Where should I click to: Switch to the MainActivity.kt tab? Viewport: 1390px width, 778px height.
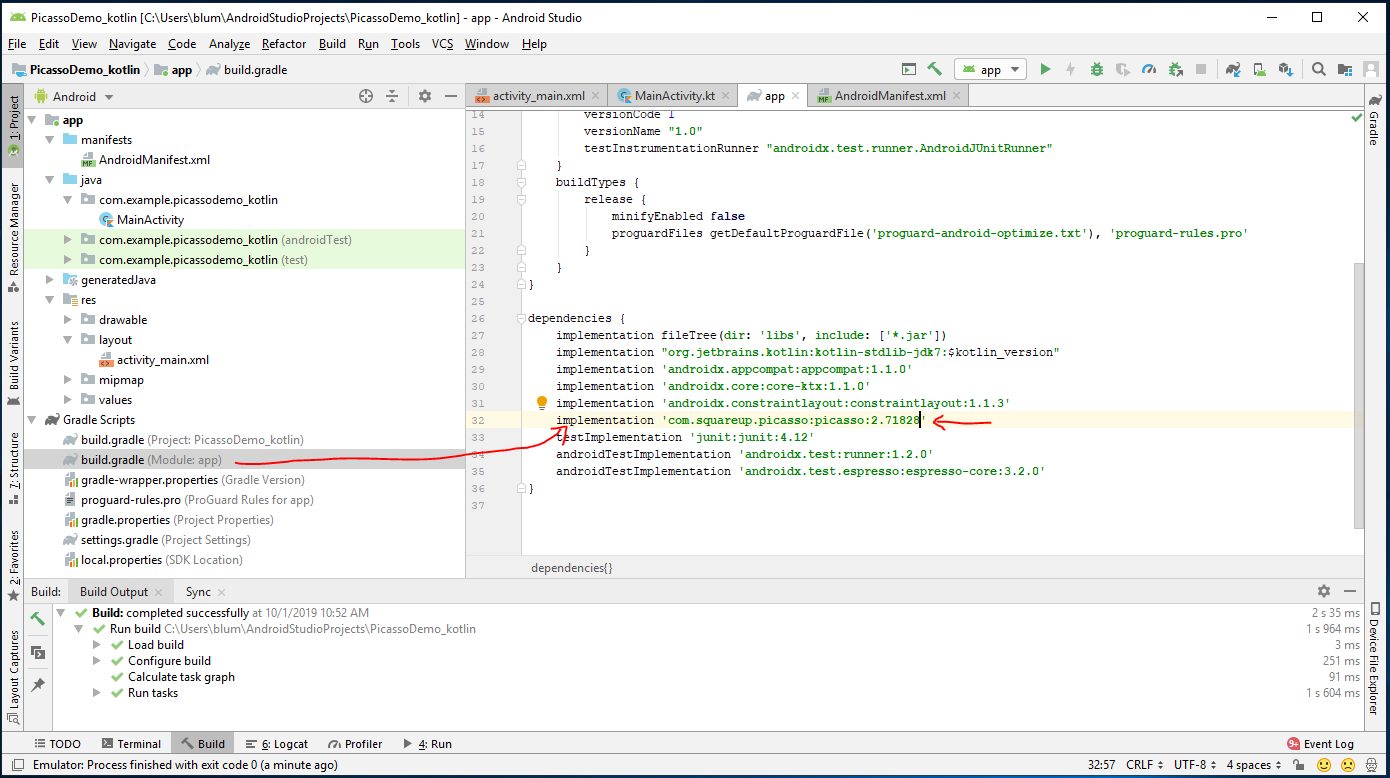pyautogui.click(x=674, y=96)
